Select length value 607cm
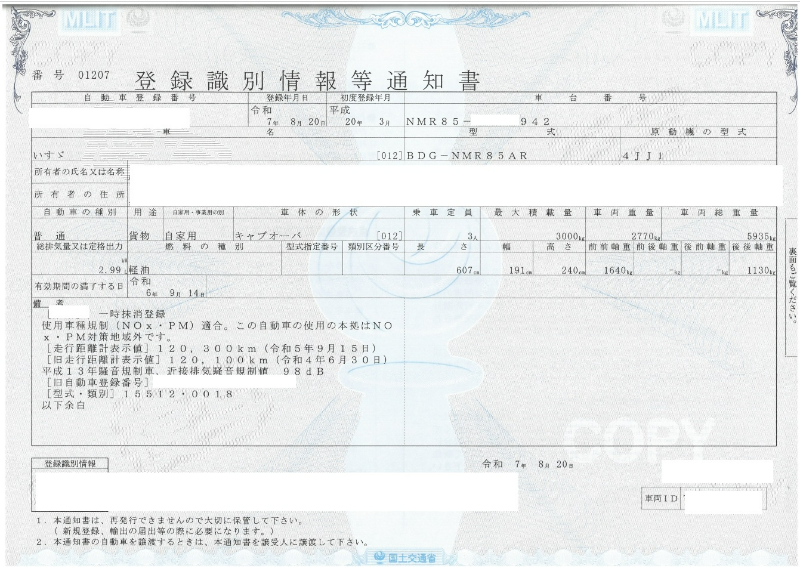 468,270
